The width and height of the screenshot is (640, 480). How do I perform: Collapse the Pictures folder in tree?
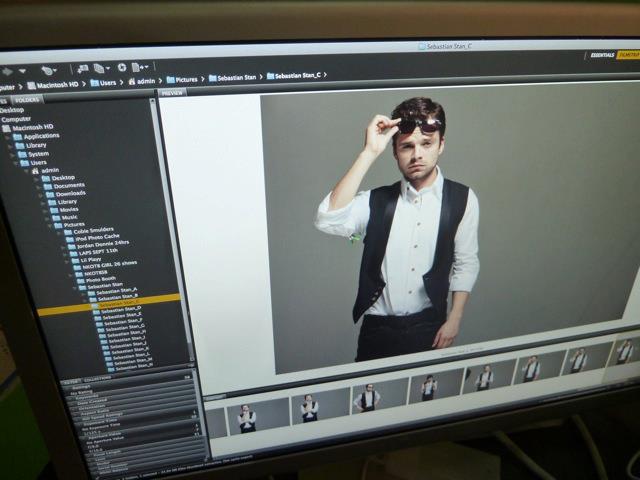point(50,225)
